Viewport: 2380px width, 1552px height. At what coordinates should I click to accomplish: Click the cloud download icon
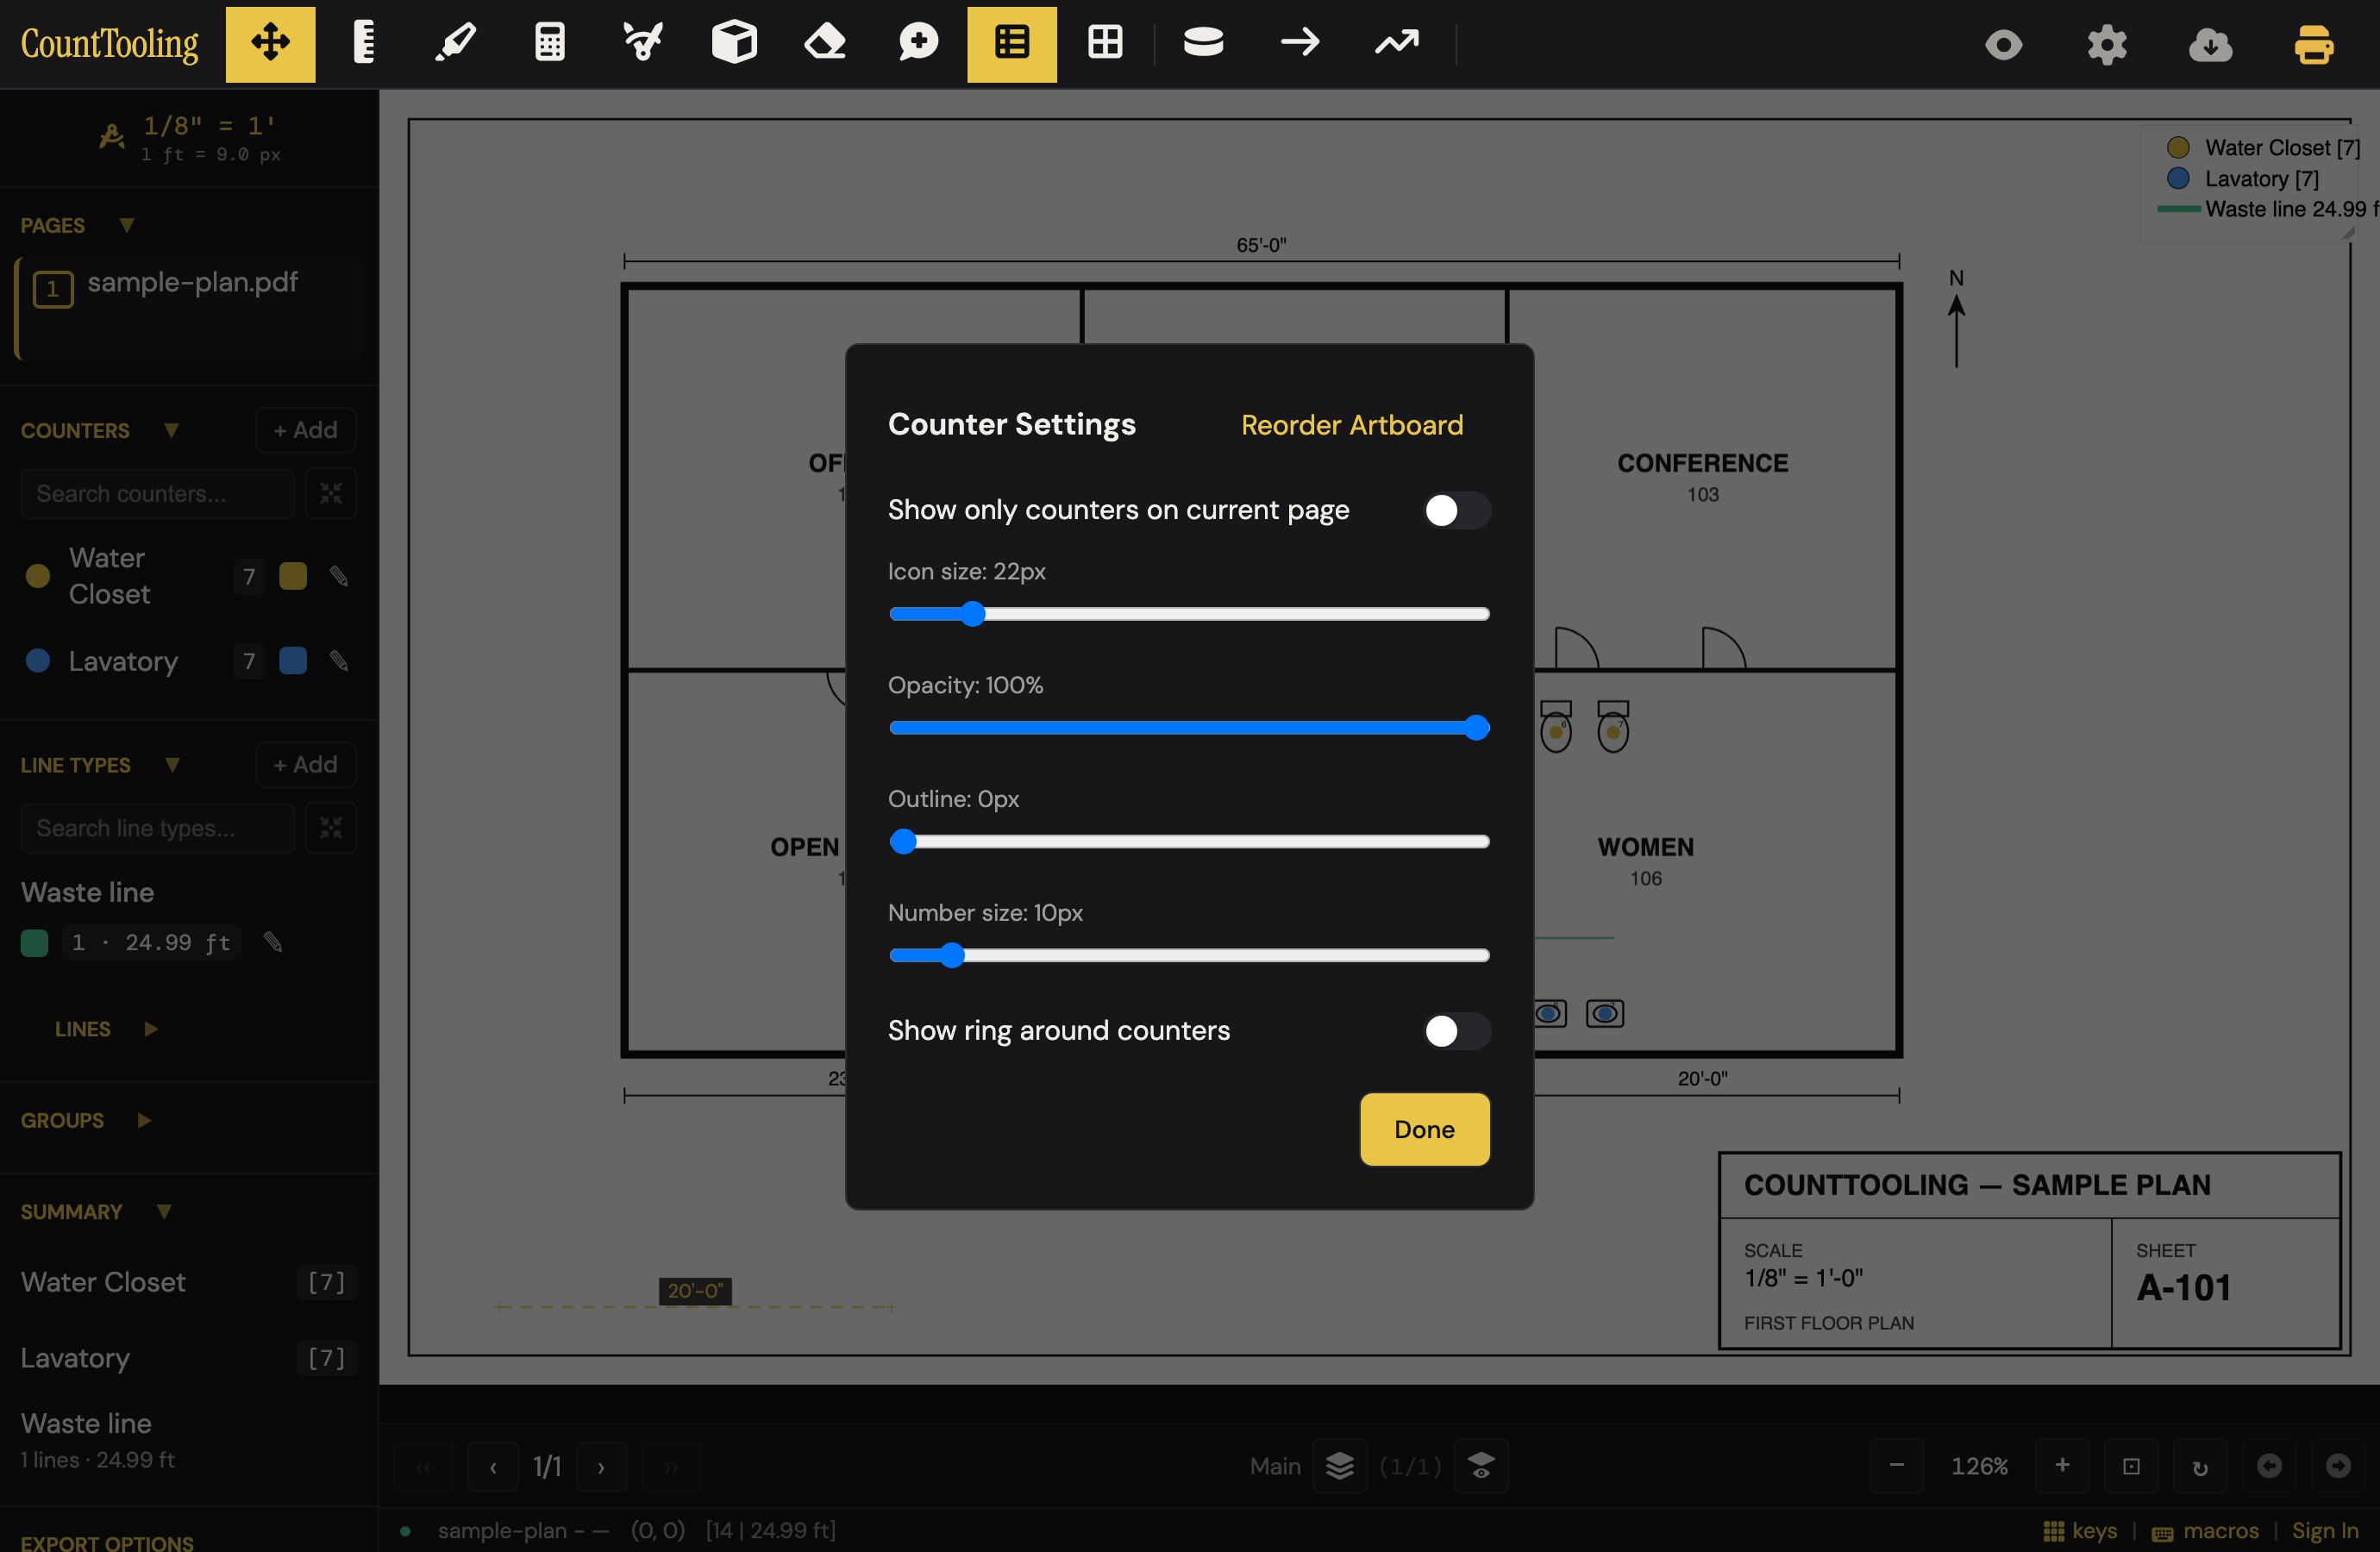click(2210, 45)
